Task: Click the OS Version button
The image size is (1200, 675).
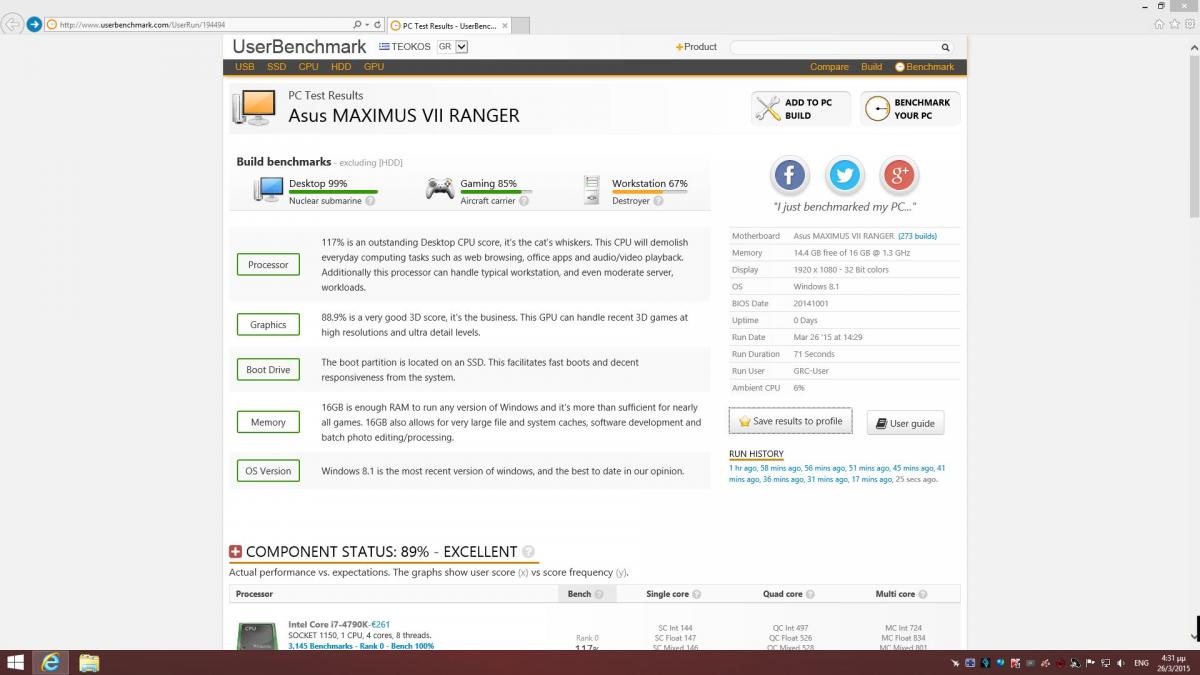Action: point(268,471)
